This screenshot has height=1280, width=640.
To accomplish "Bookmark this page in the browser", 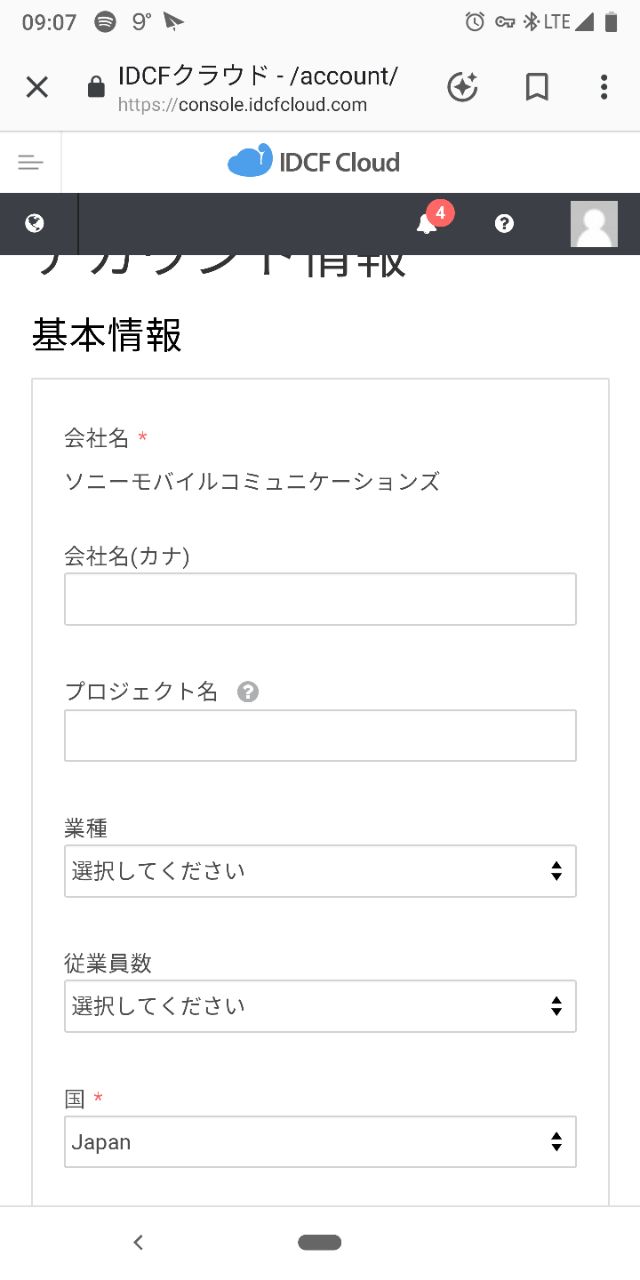I will (537, 87).
